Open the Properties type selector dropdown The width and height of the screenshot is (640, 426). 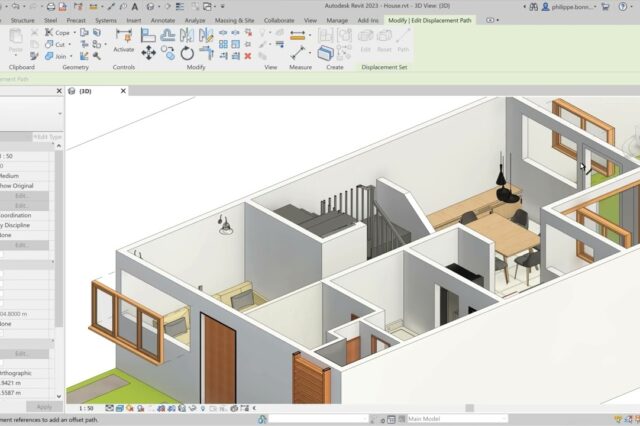pyautogui.click(x=60, y=113)
